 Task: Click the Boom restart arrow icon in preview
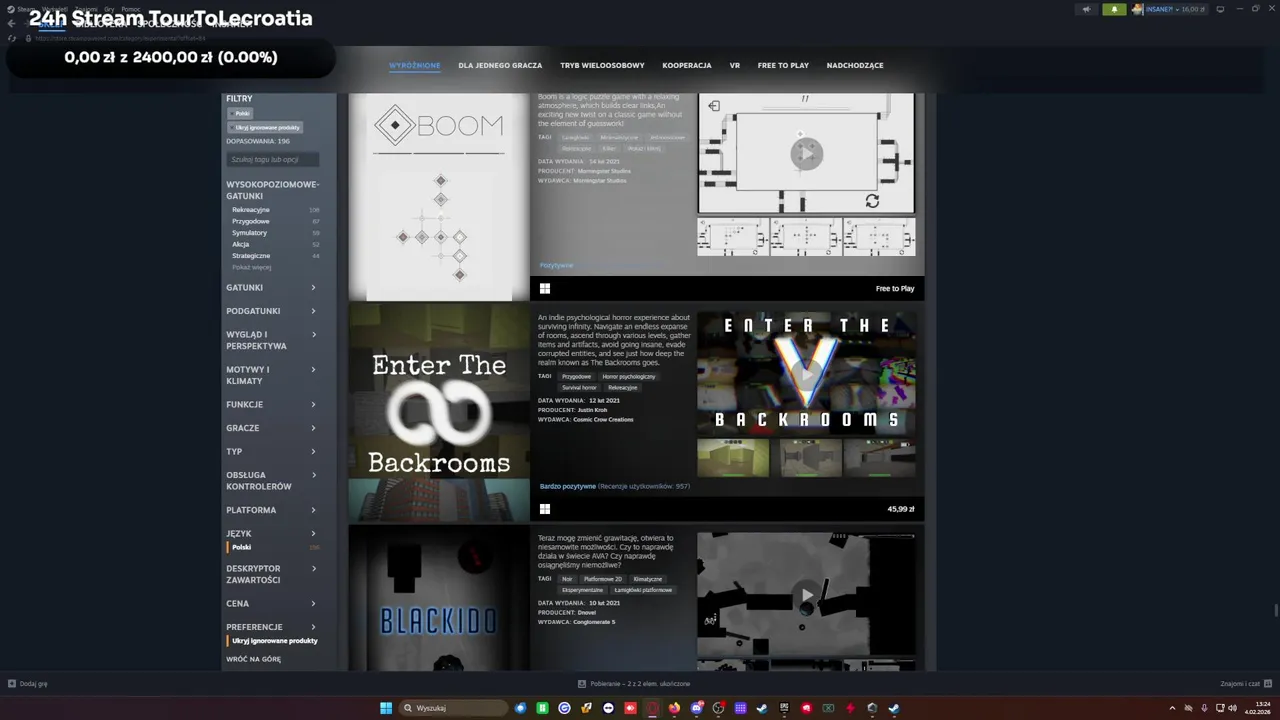point(872,201)
